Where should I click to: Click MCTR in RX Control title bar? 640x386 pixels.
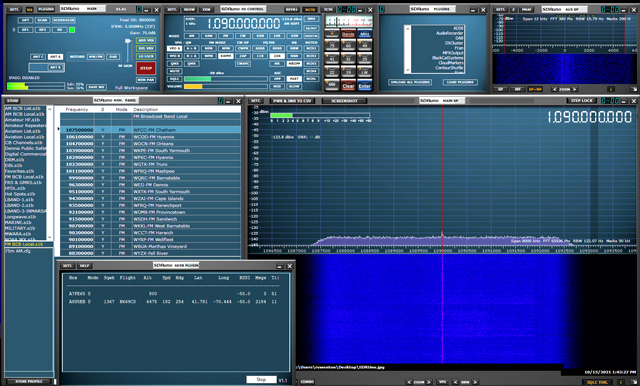click(310, 9)
